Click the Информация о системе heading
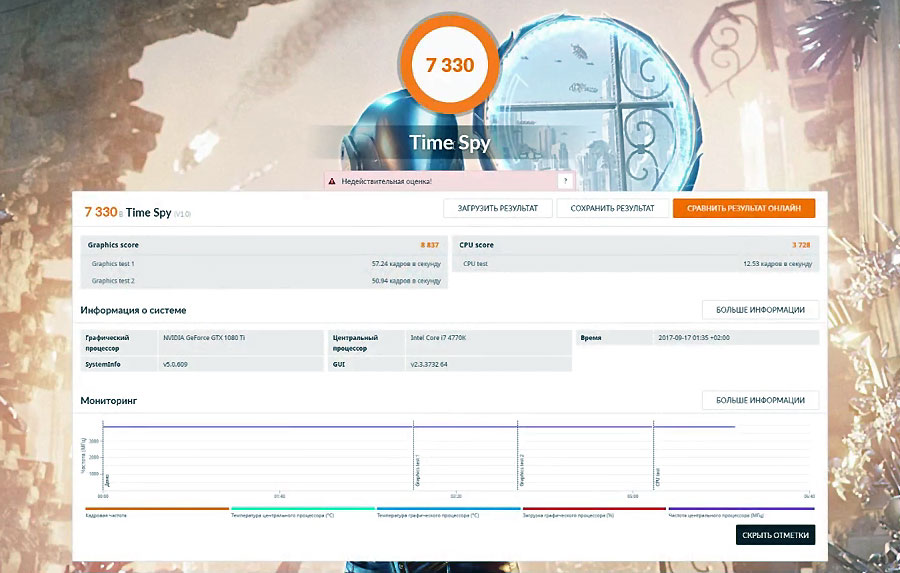900x573 pixels. 133,310
